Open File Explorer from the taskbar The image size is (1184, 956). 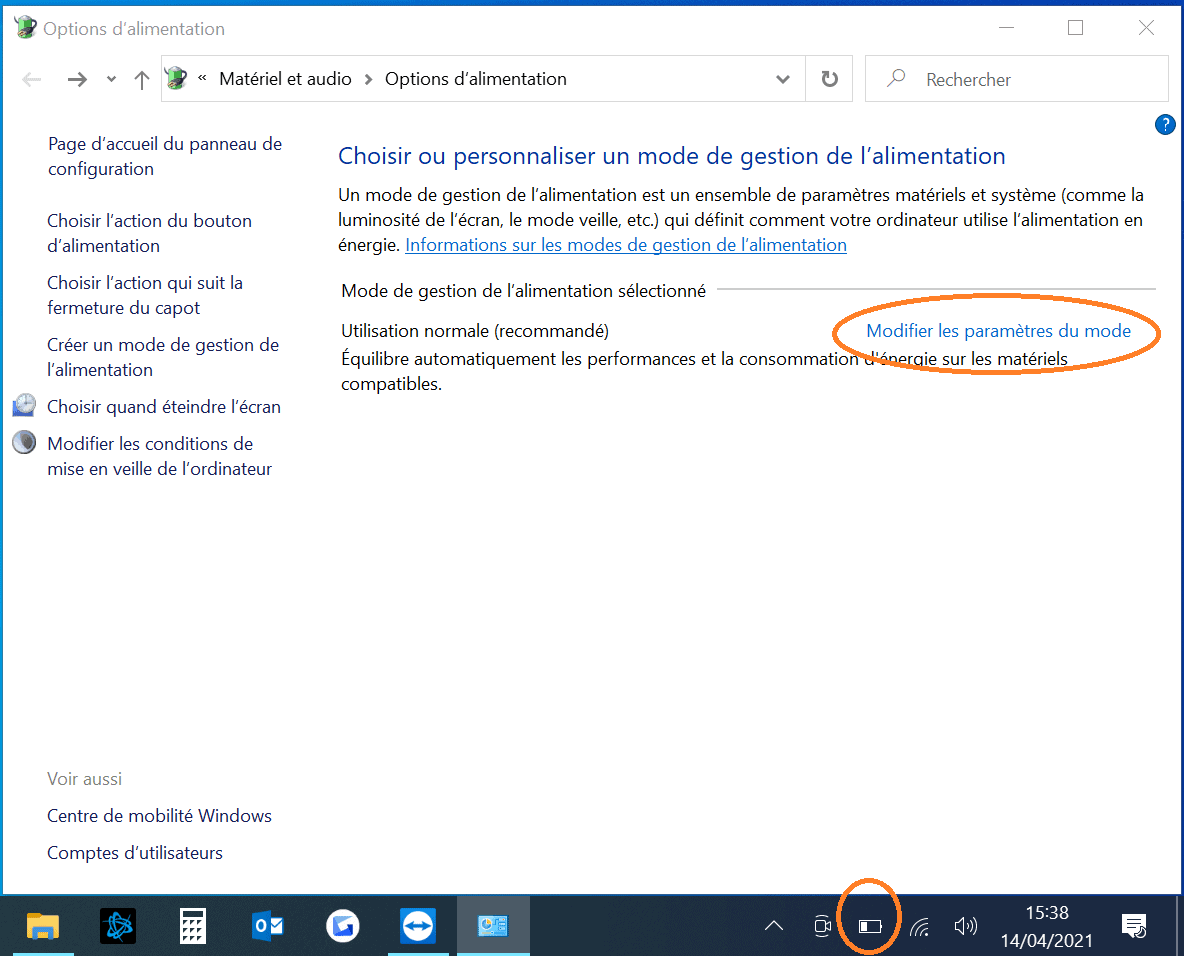click(x=43, y=926)
